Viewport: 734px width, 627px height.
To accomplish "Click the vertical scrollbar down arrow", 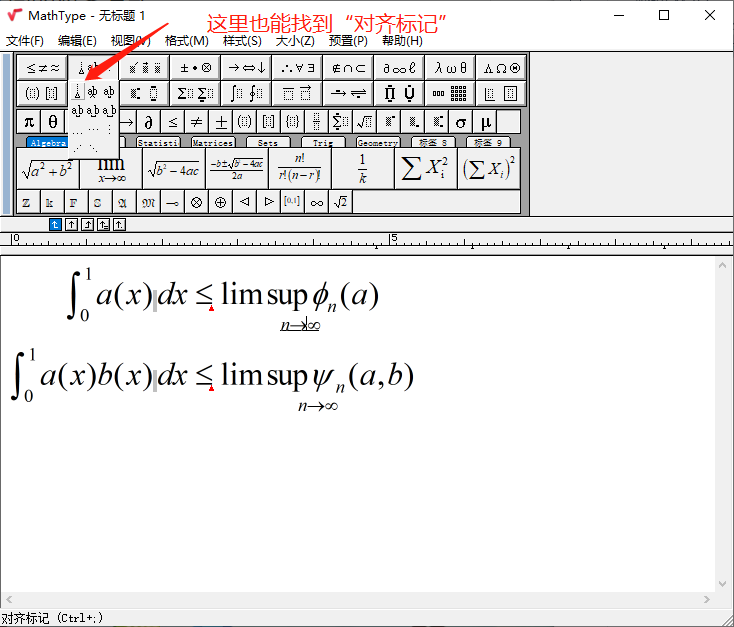I will [x=722, y=583].
